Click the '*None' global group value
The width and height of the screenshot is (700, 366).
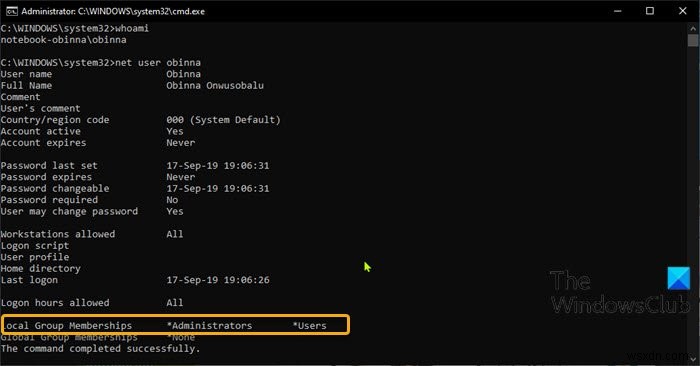pos(180,337)
